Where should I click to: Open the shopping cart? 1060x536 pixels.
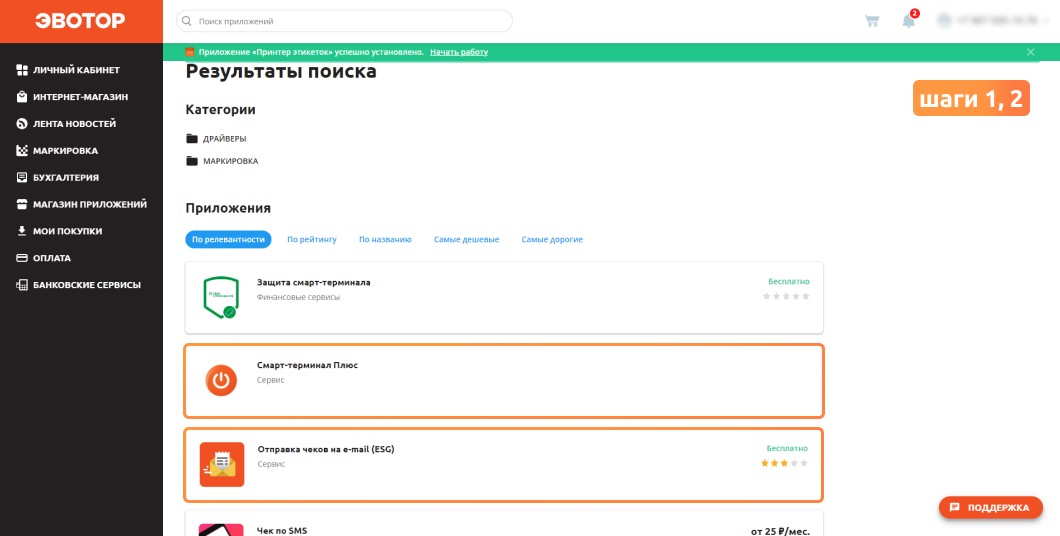872,21
